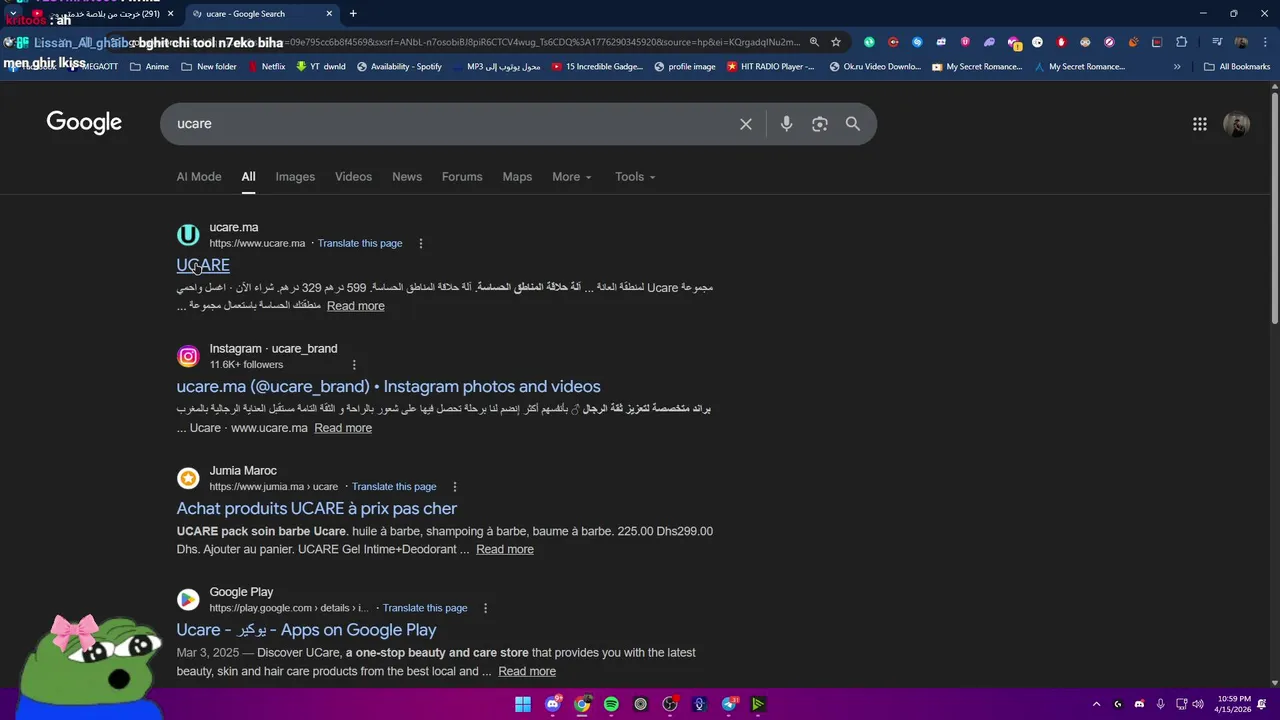The width and height of the screenshot is (1280, 720).
Task: Open Discord from the taskbar
Action: click(x=553, y=704)
